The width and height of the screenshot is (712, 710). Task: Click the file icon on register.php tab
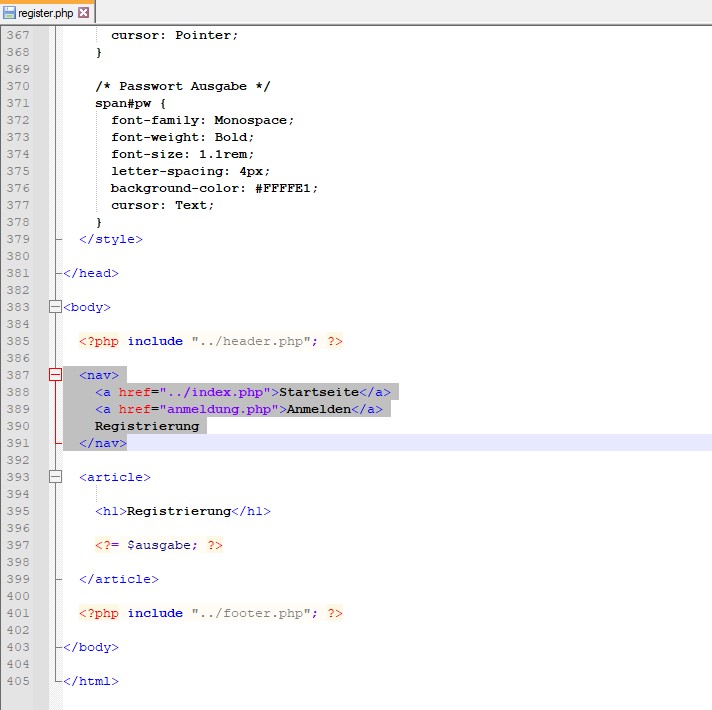9,13
